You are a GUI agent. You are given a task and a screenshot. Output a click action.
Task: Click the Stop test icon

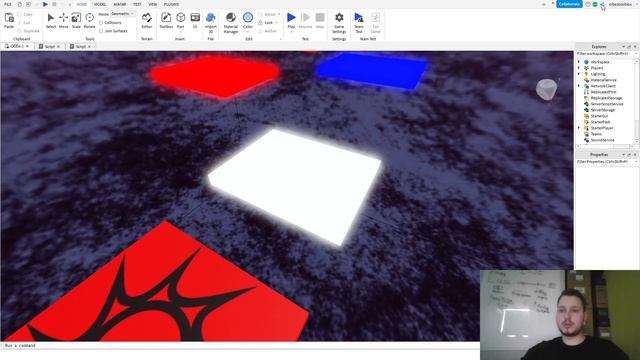(320, 18)
